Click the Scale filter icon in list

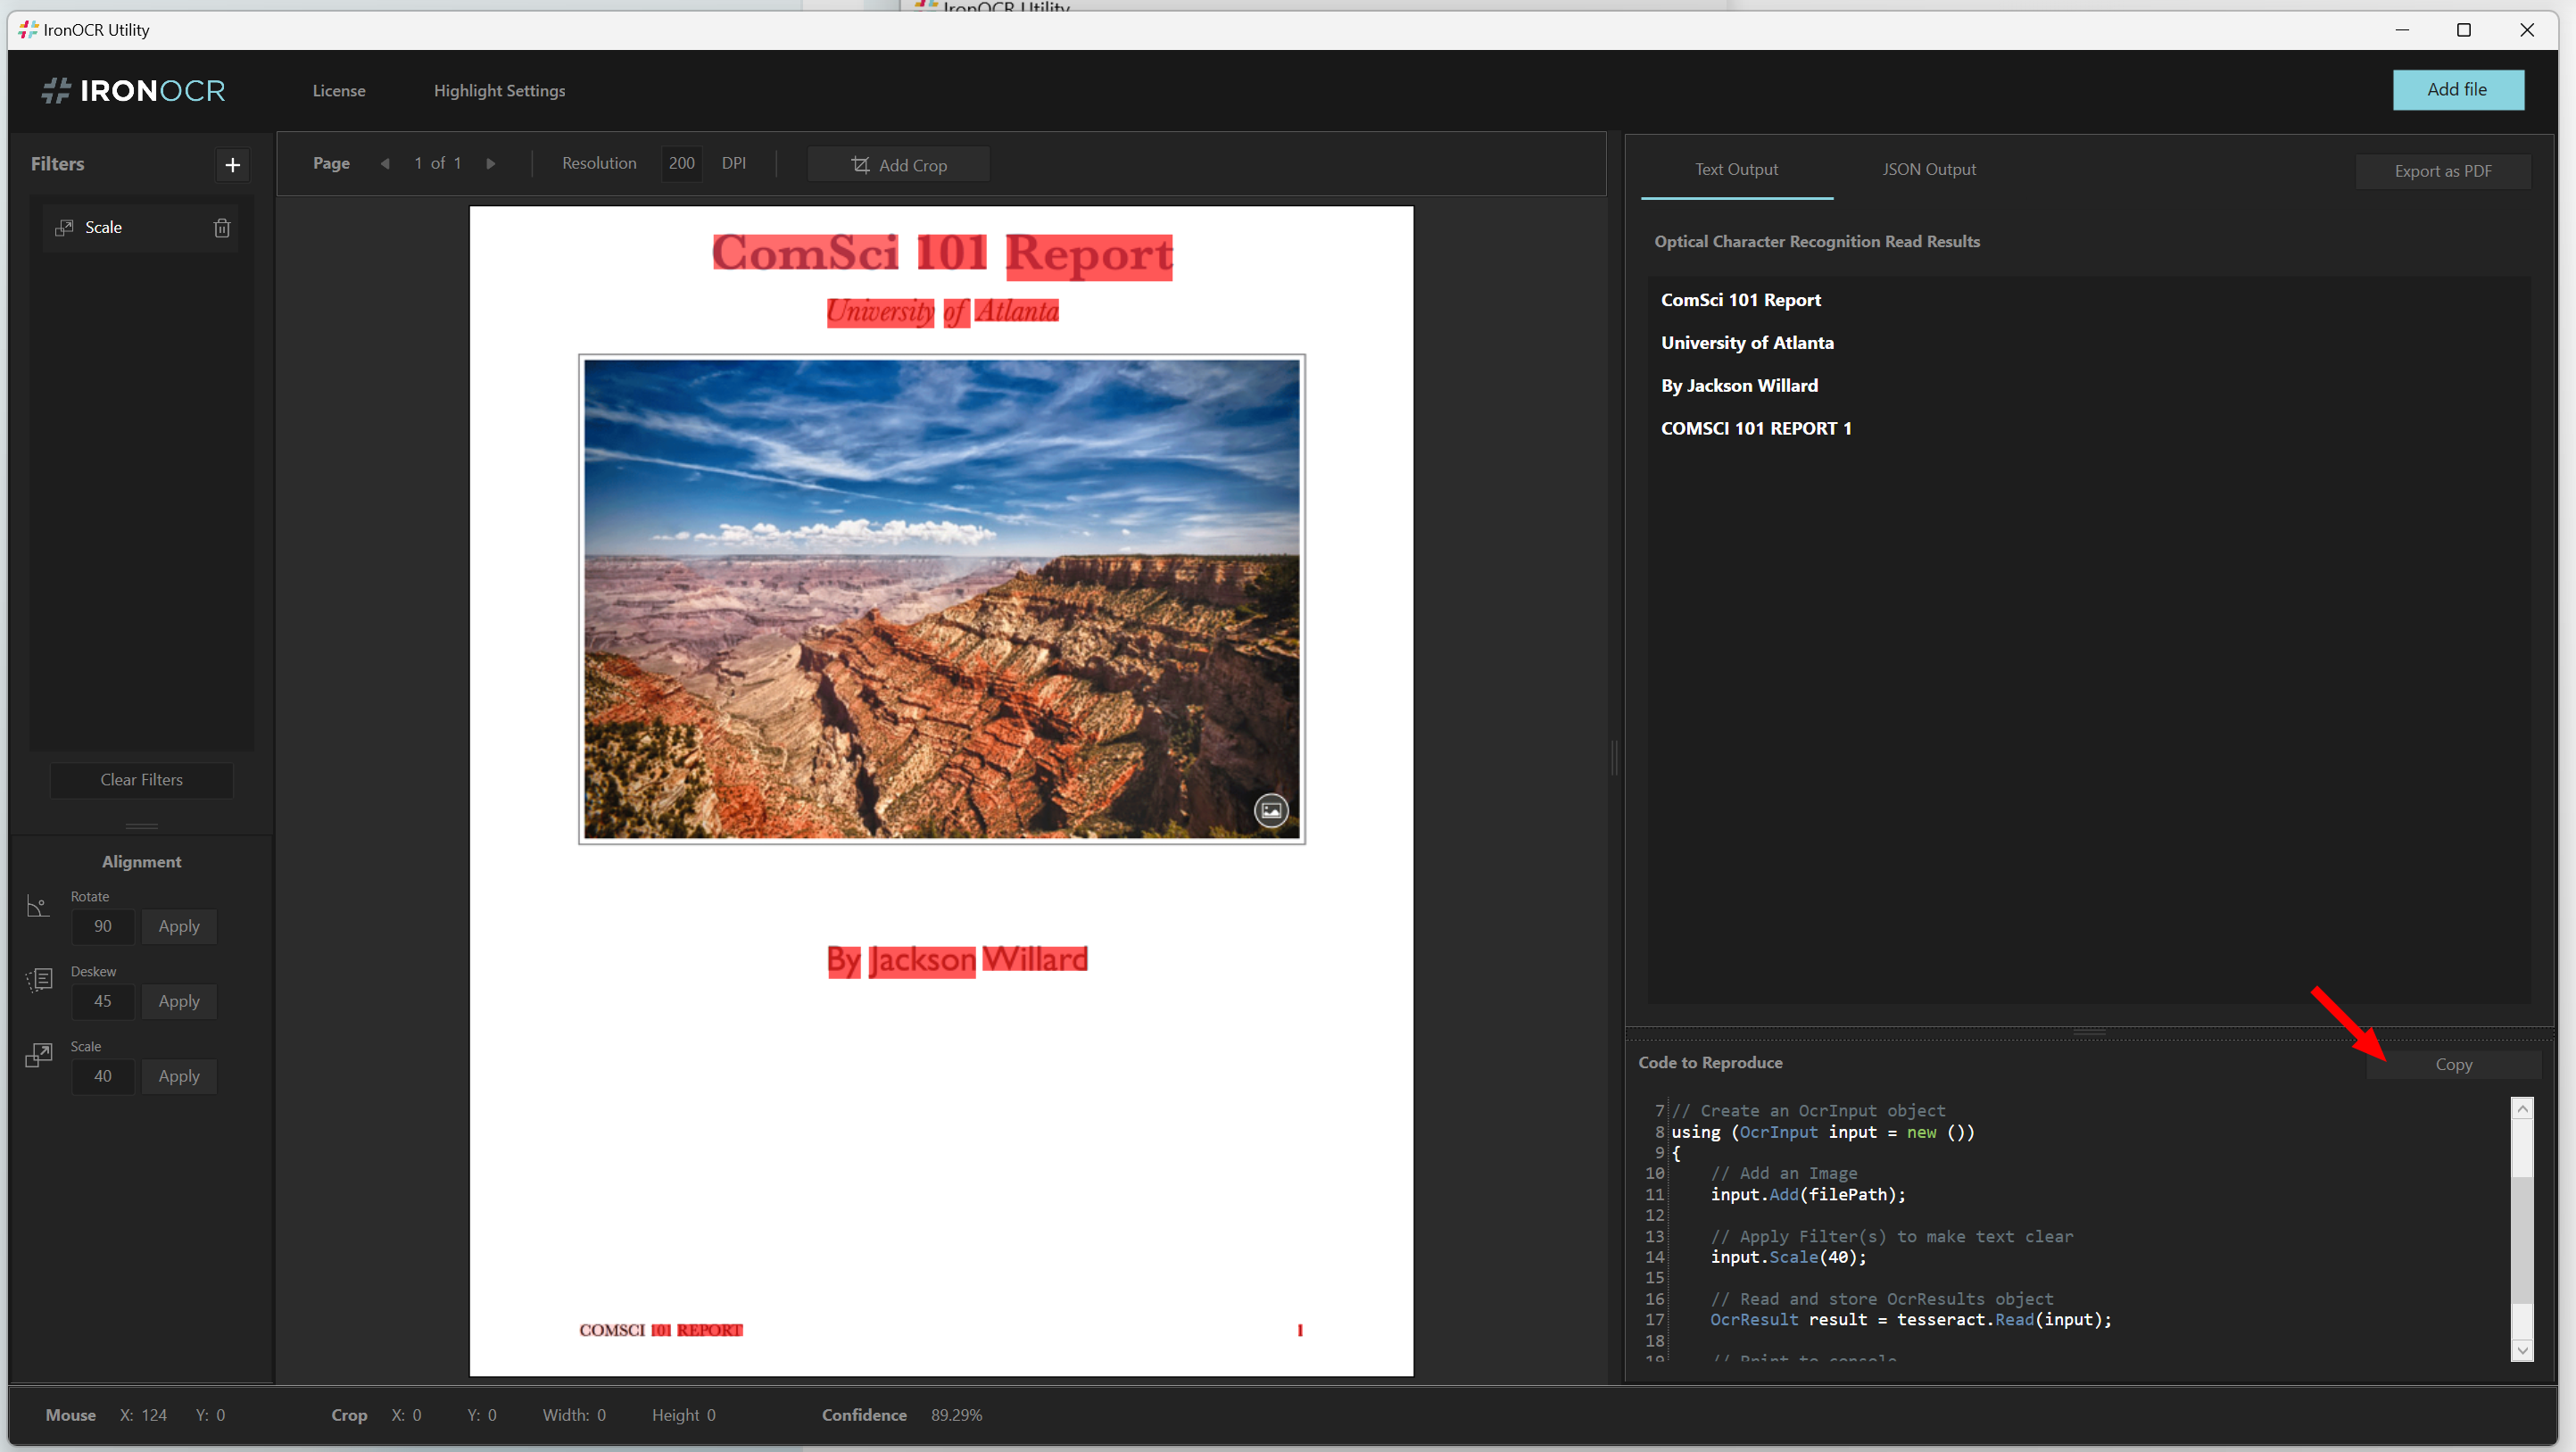point(65,228)
